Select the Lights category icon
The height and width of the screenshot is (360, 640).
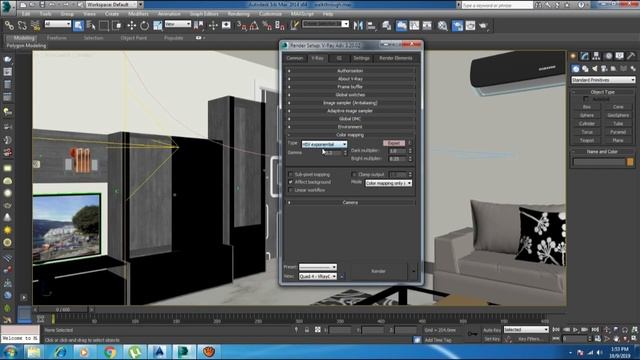595,69
